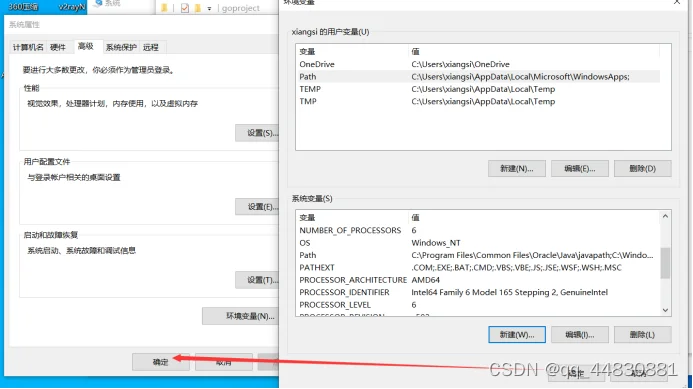The height and width of the screenshot is (389, 693).
Task: Open quick access toolbar dropdown arrow in Explorer
Action: pyautogui.click(x=209, y=8)
